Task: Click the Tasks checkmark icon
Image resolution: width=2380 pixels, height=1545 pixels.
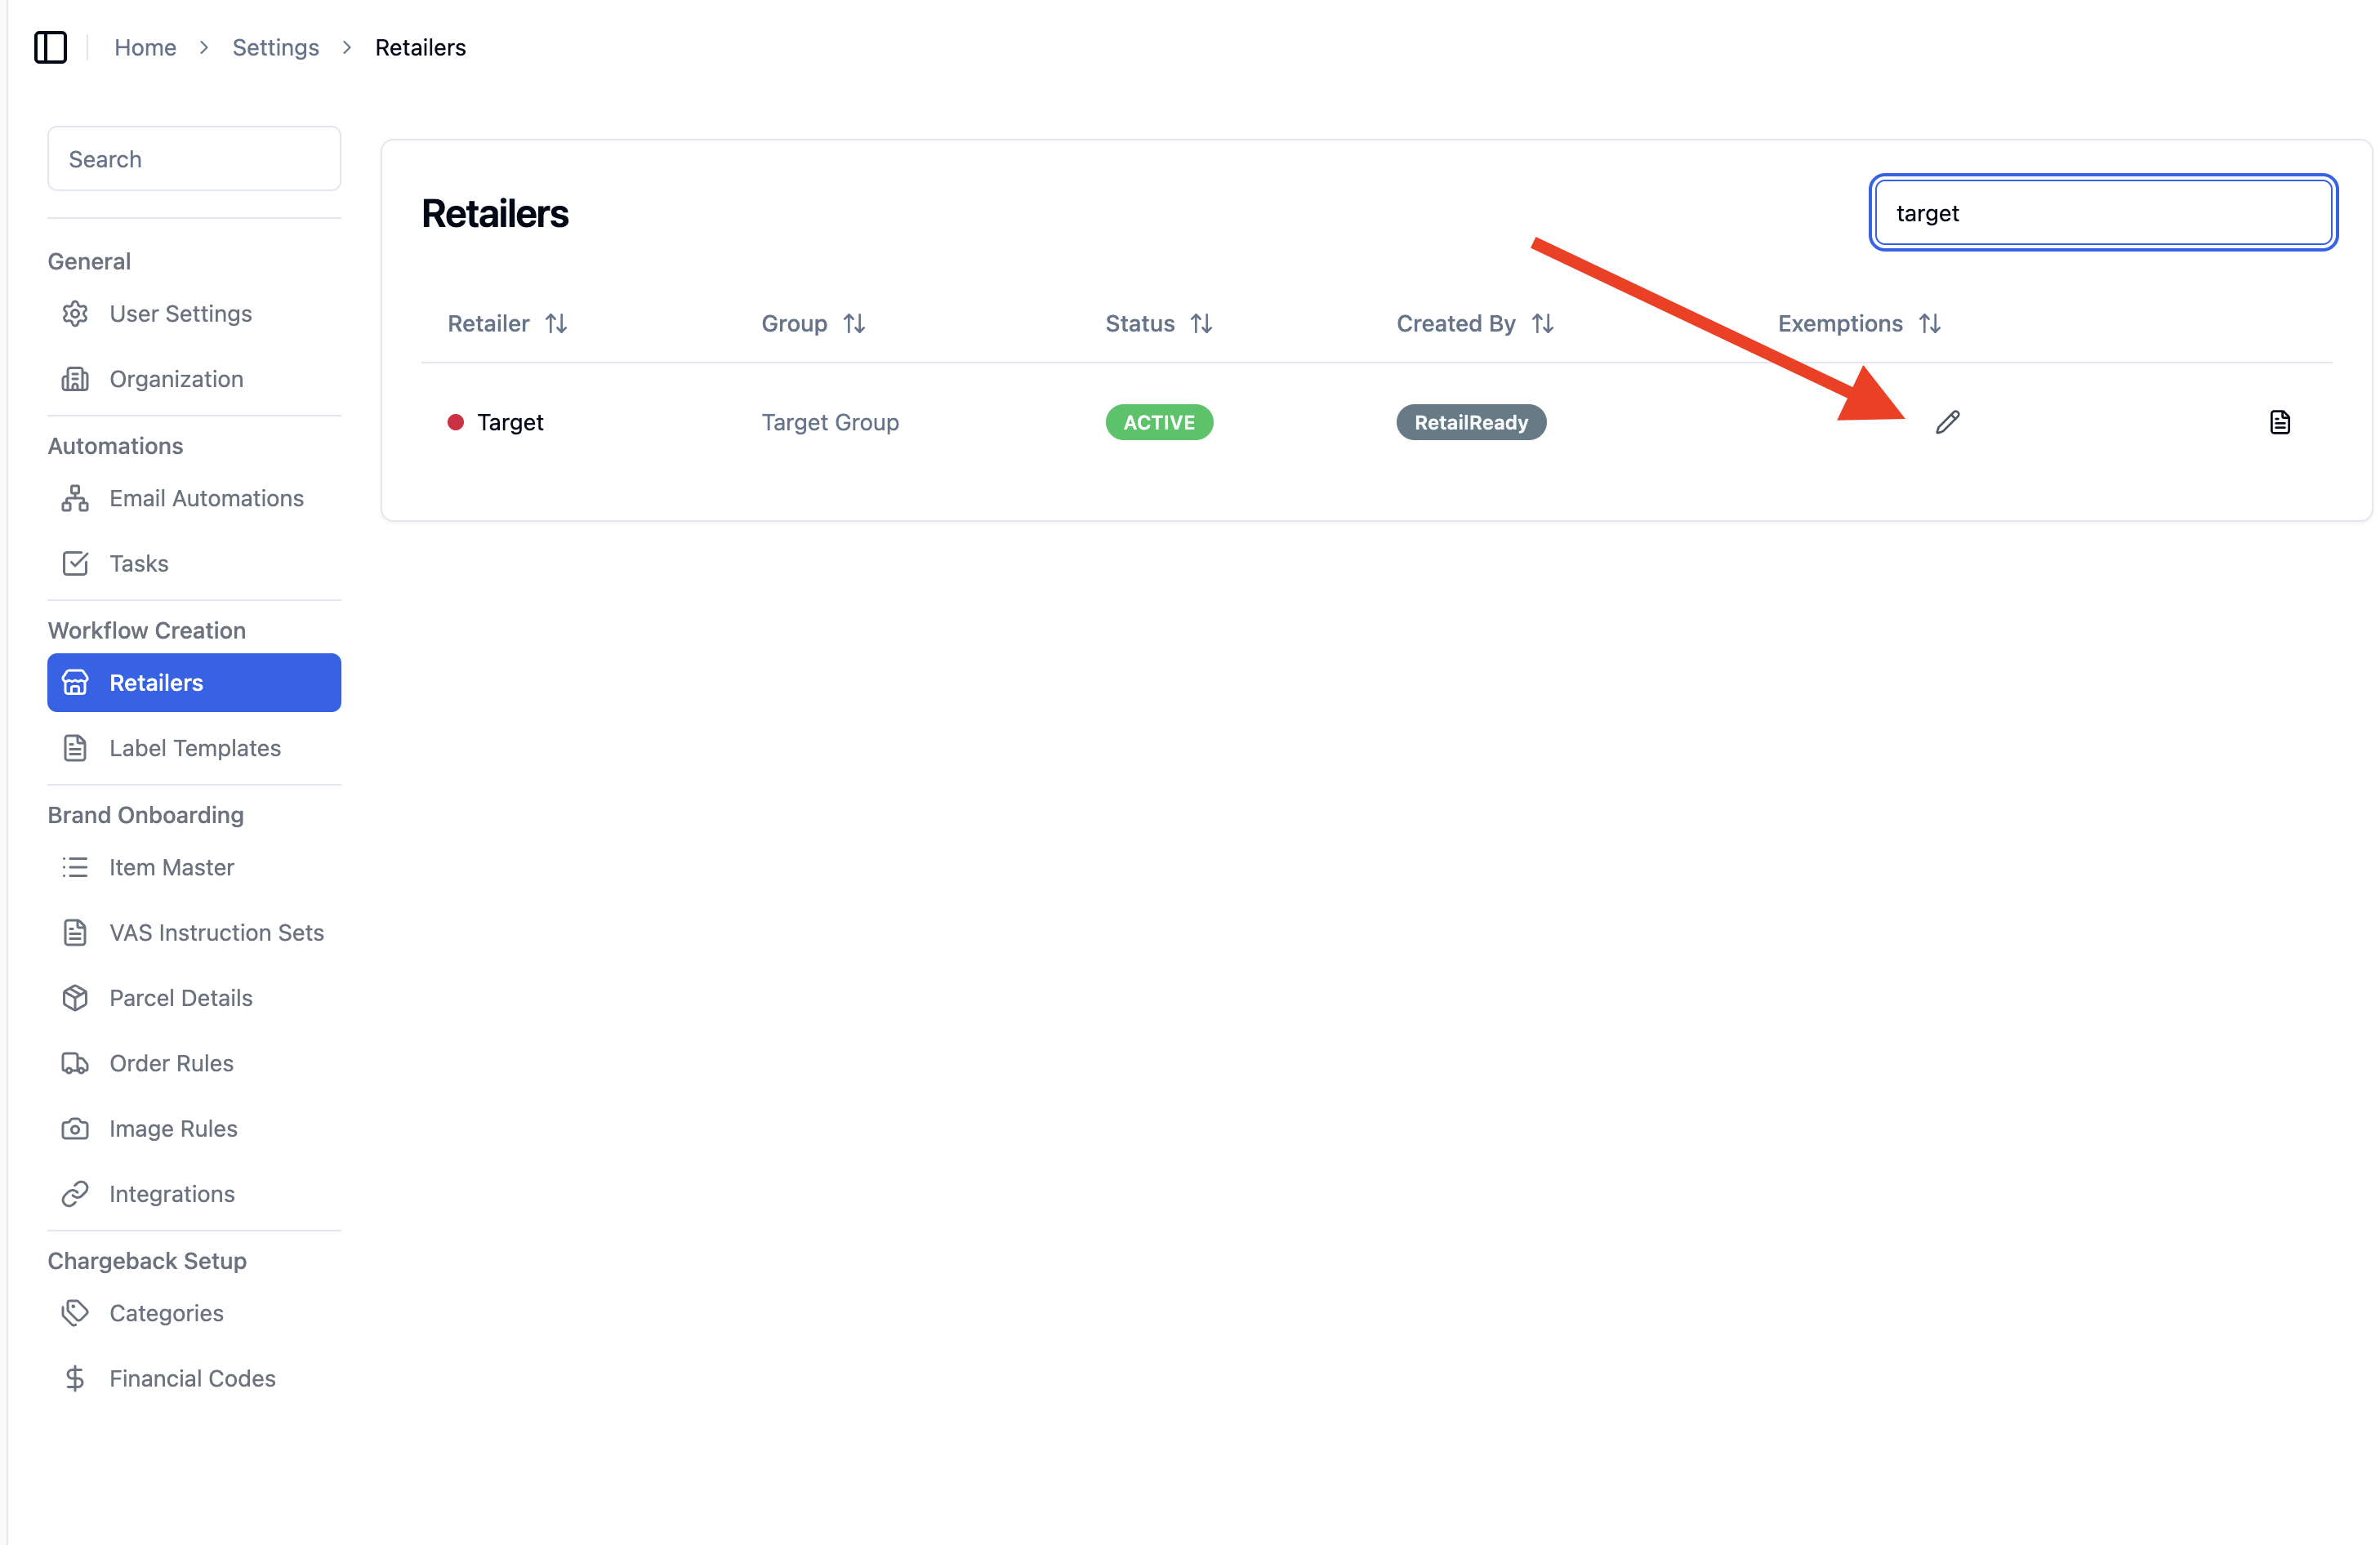Action: (x=75, y=563)
